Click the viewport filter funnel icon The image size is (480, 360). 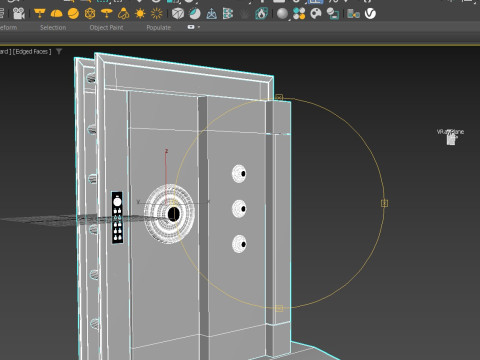[59, 51]
